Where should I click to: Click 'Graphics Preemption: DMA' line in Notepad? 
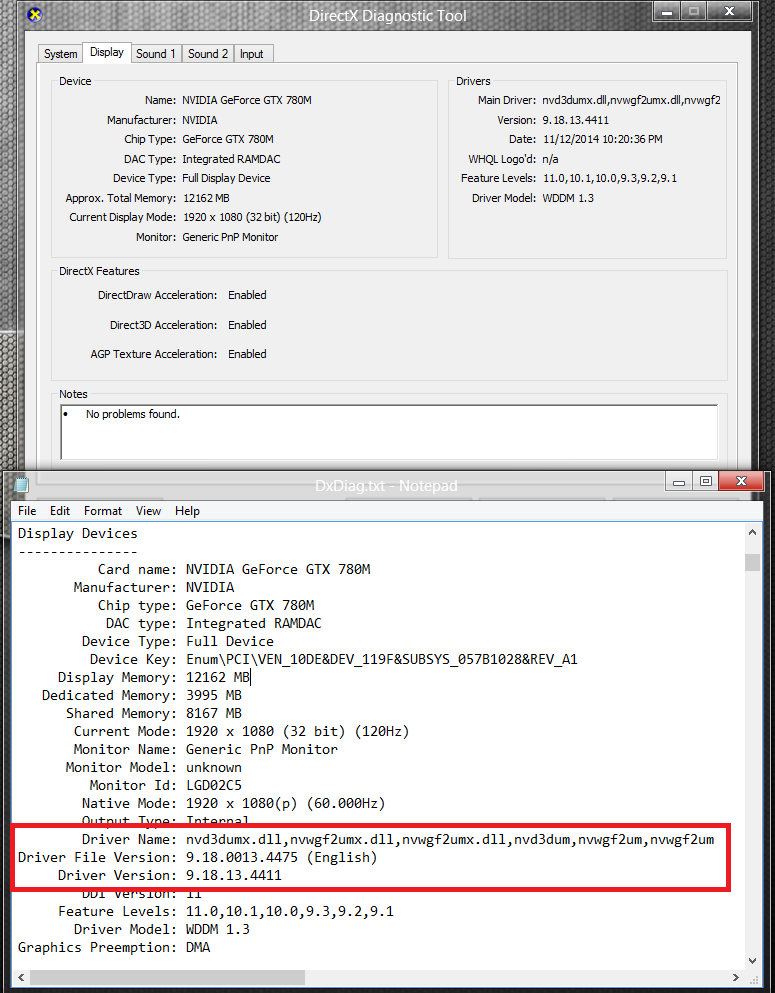click(114, 947)
